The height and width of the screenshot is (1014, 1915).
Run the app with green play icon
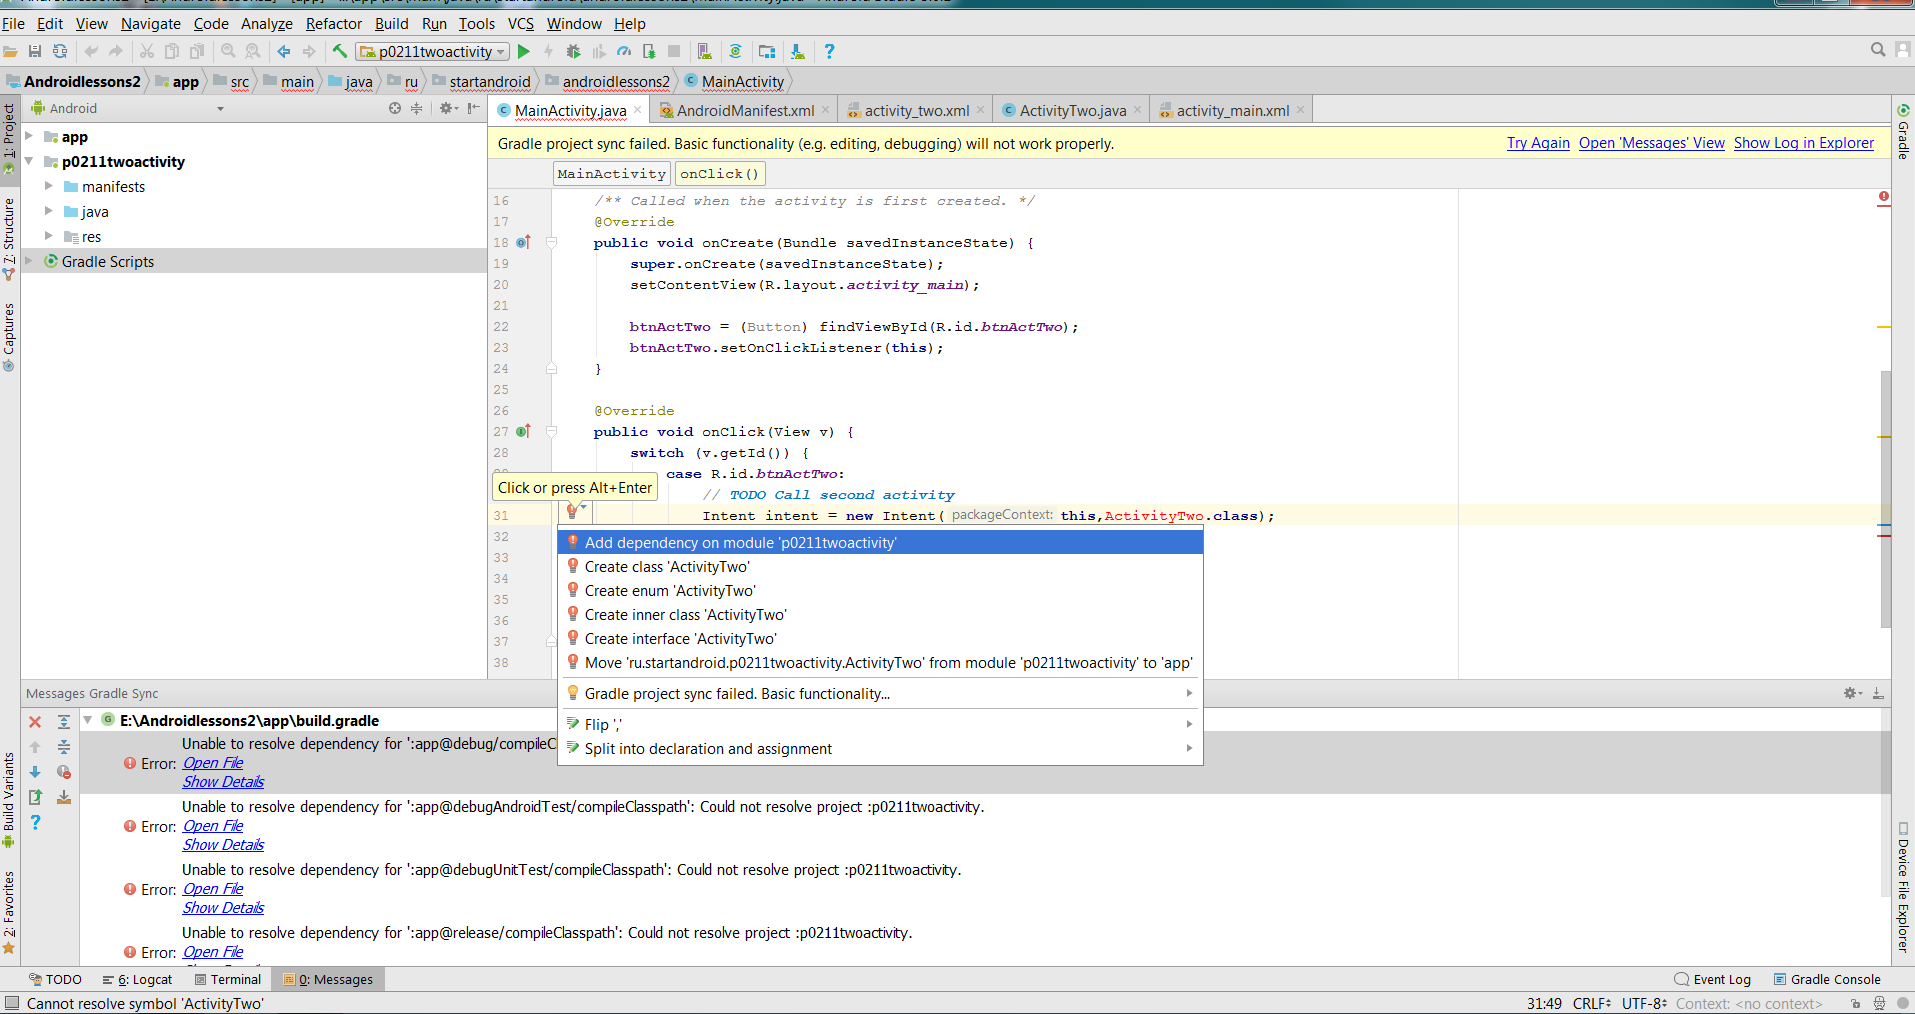[x=524, y=51]
